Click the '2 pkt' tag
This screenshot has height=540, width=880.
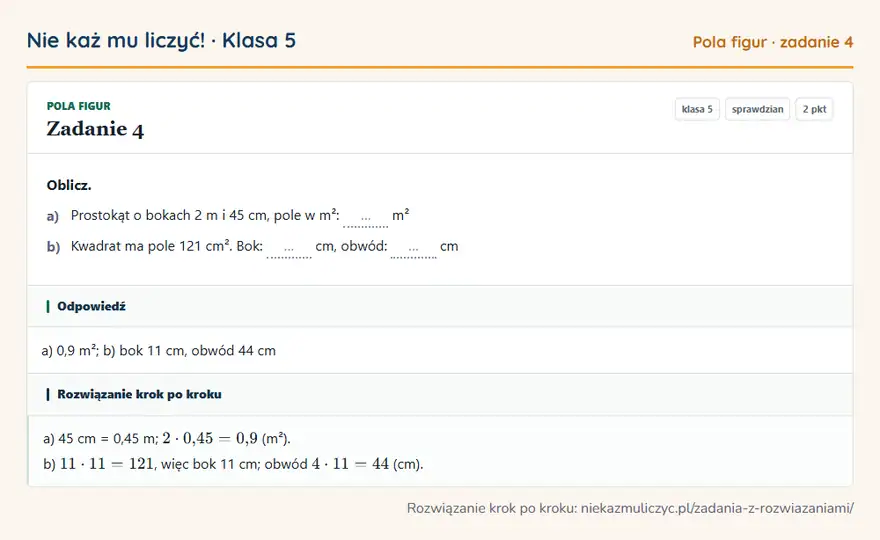pyautogui.click(x=814, y=109)
